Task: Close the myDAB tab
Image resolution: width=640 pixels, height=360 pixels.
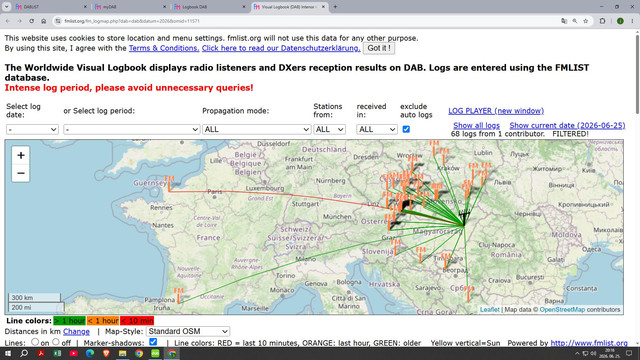Action: pos(164,7)
